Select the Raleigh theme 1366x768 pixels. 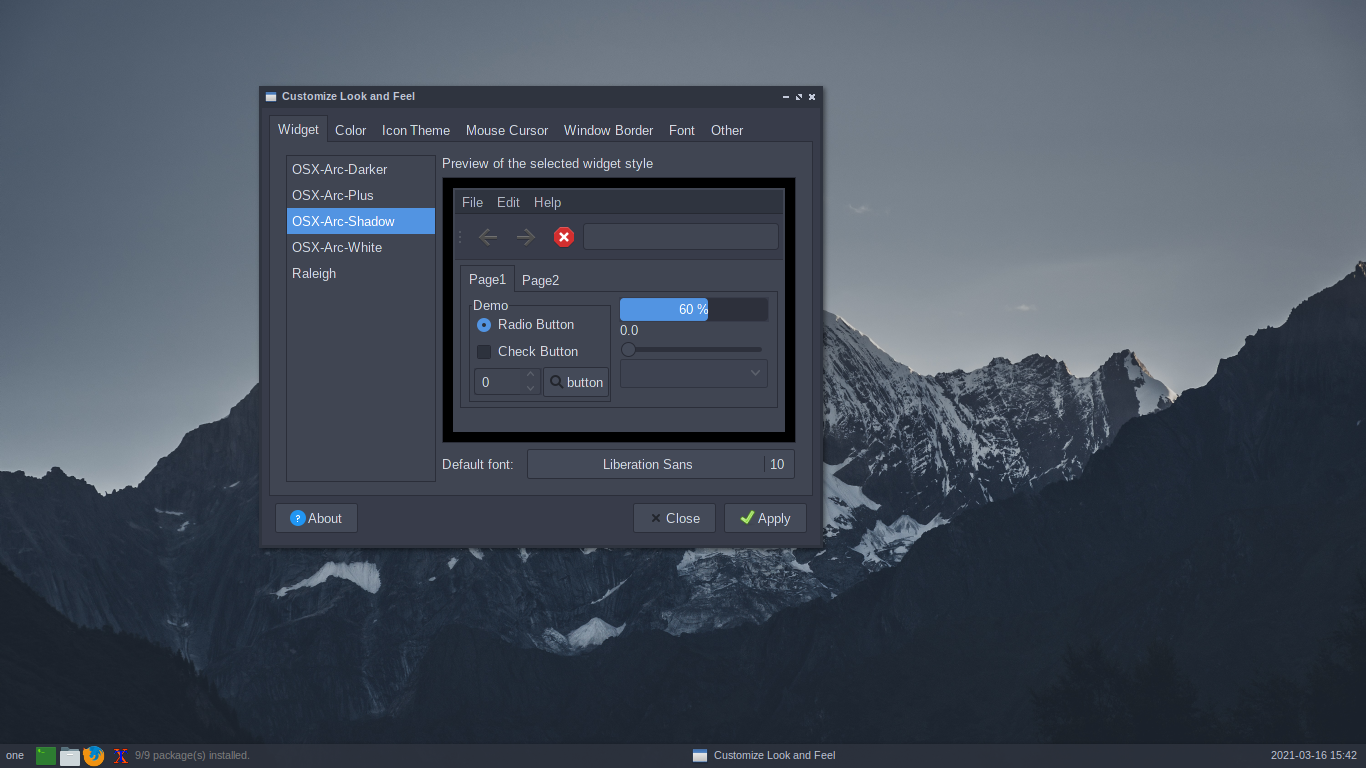click(x=361, y=273)
